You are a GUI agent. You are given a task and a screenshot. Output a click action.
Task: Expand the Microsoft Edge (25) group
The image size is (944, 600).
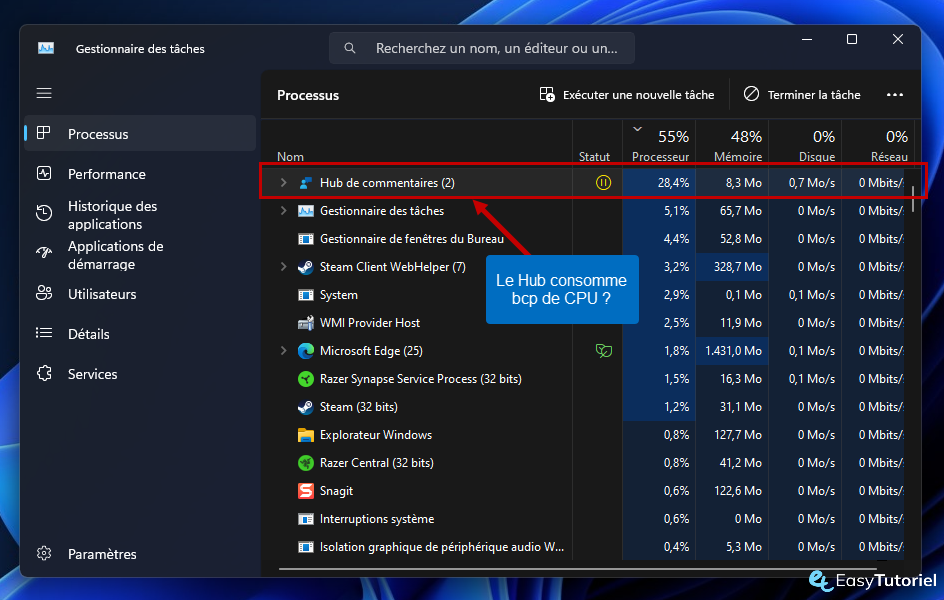coord(283,350)
